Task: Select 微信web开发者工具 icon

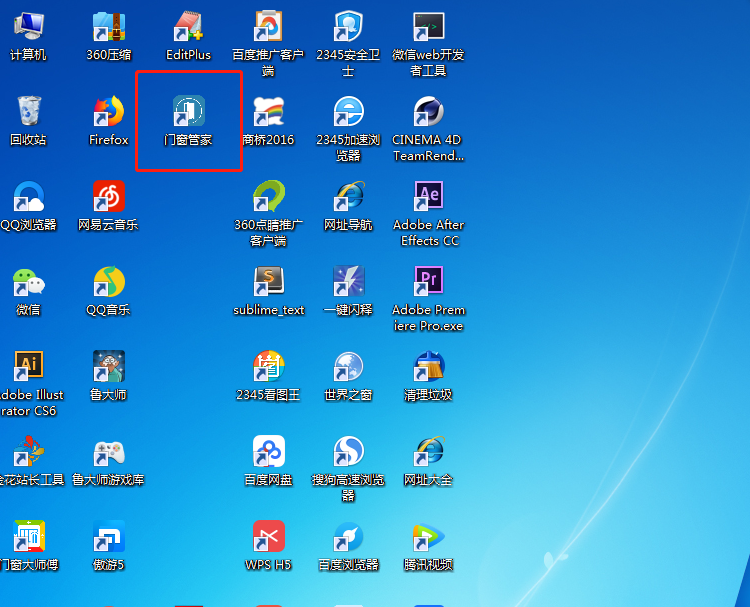Action: coord(428,26)
